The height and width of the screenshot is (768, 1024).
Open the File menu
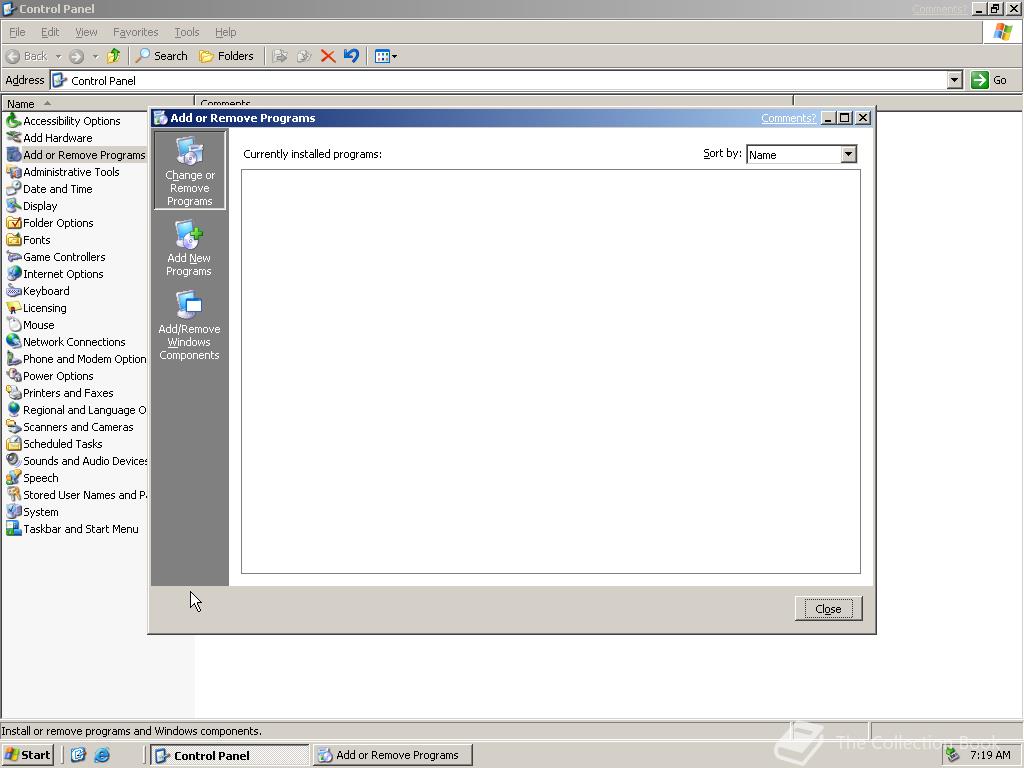tap(17, 32)
